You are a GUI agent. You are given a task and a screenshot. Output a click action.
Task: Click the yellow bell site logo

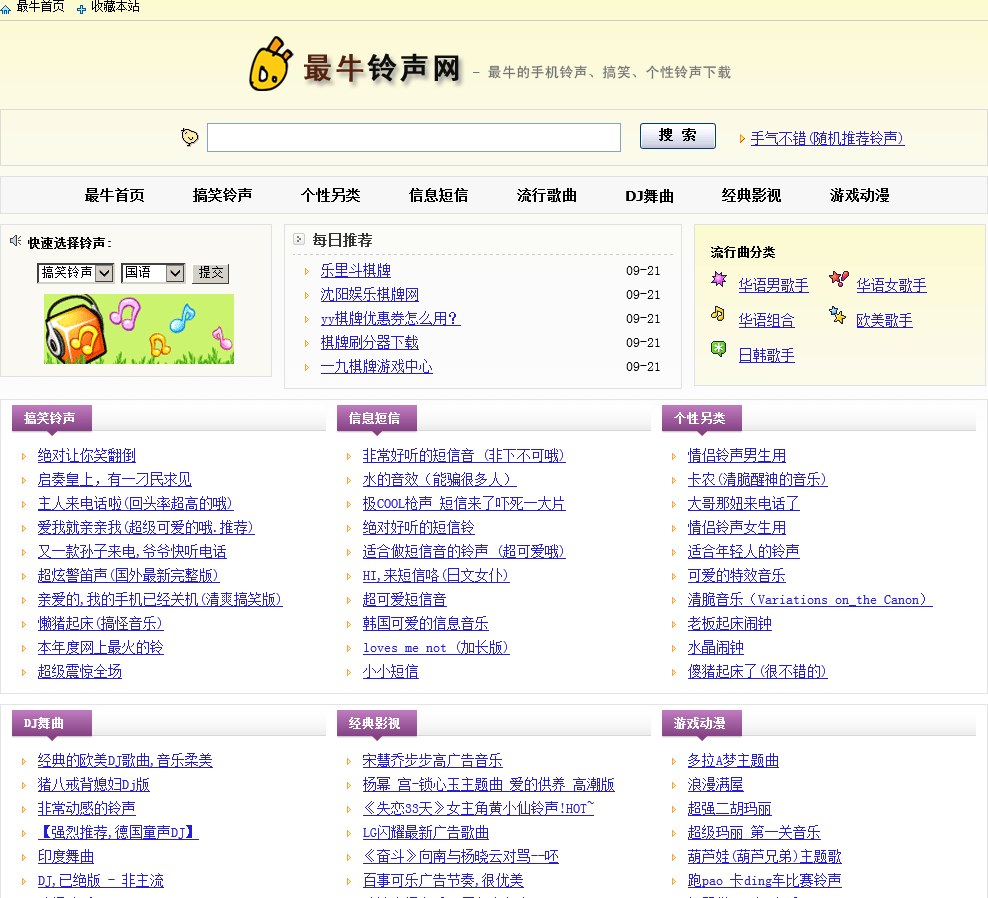[x=270, y=65]
